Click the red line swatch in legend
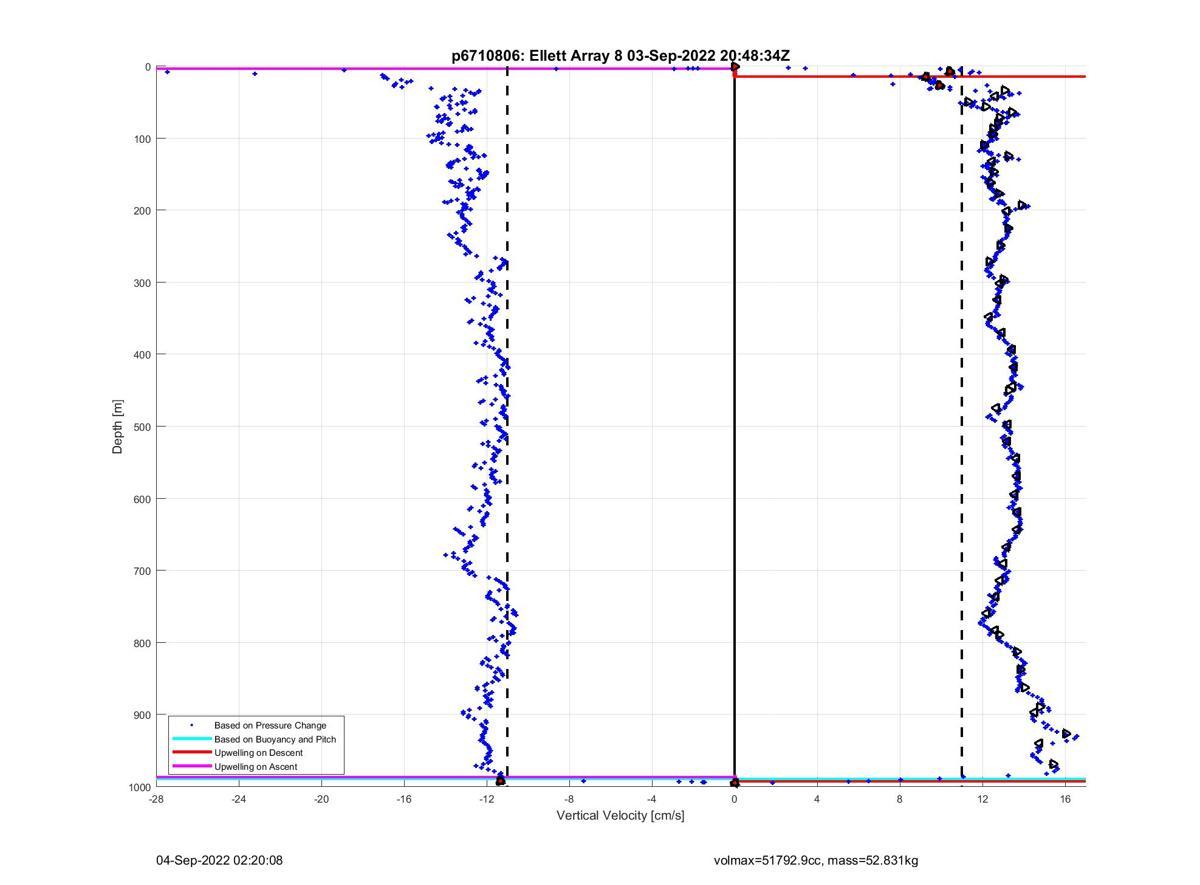This screenshot has height=885, width=1200. tap(192, 753)
